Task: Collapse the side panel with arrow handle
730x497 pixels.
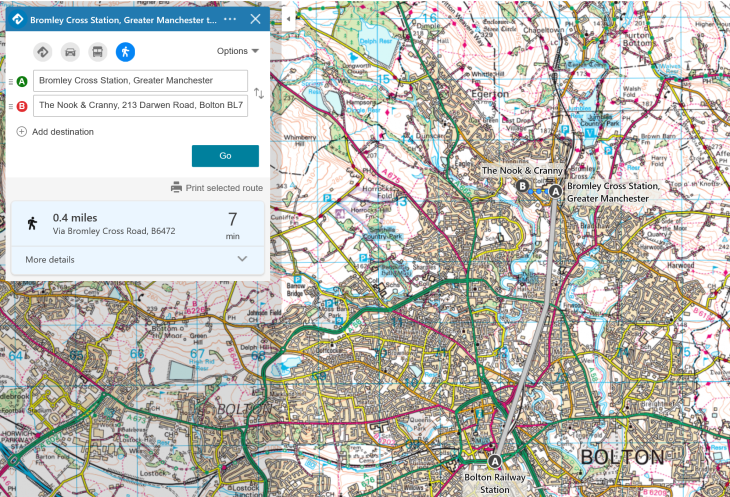Action: pos(288,19)
